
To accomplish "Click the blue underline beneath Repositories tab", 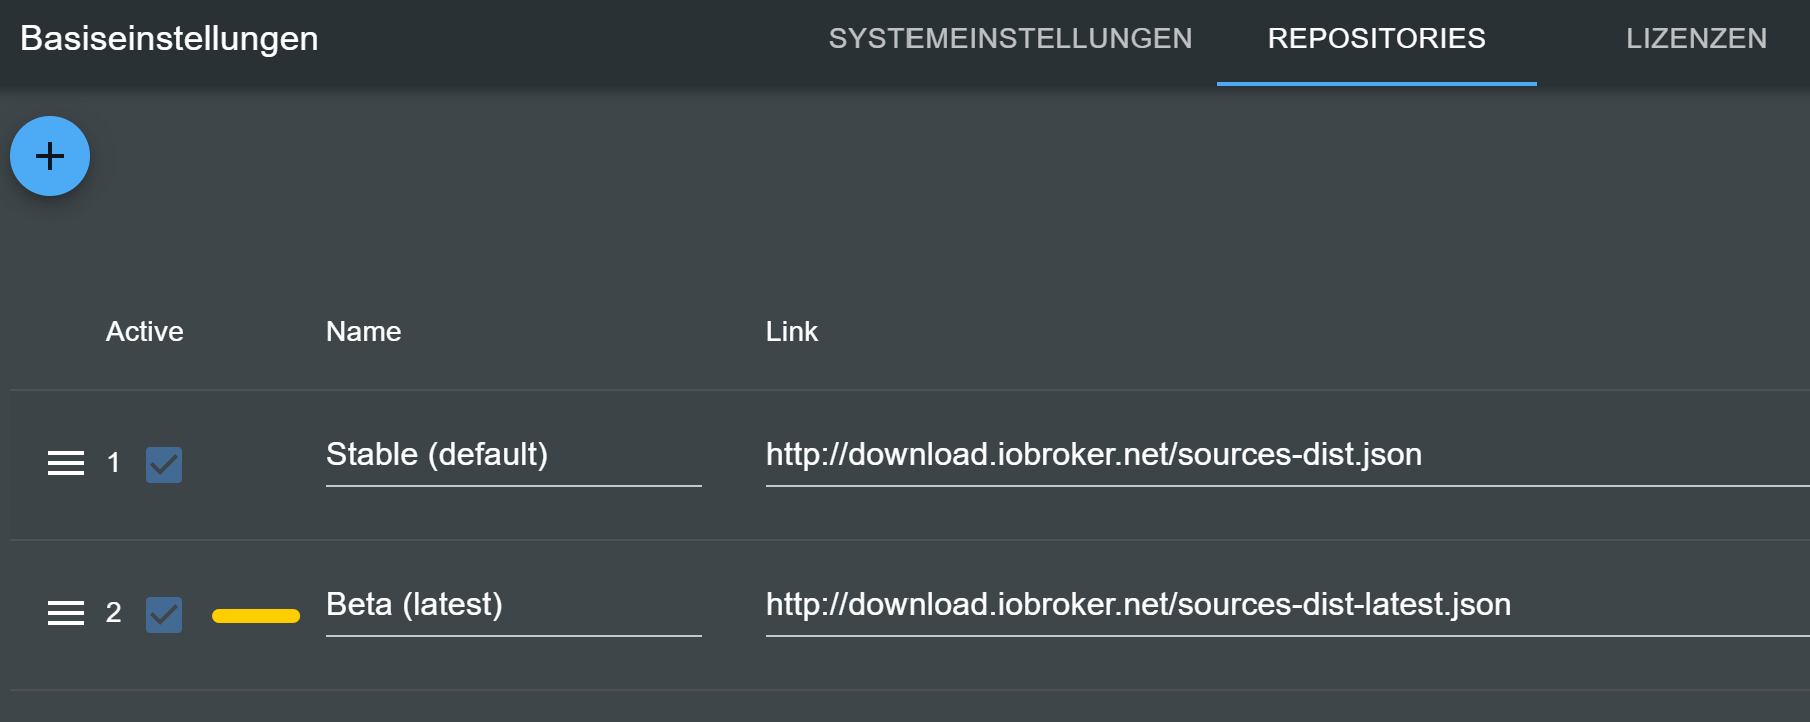I will click(x=1376, y=84).
